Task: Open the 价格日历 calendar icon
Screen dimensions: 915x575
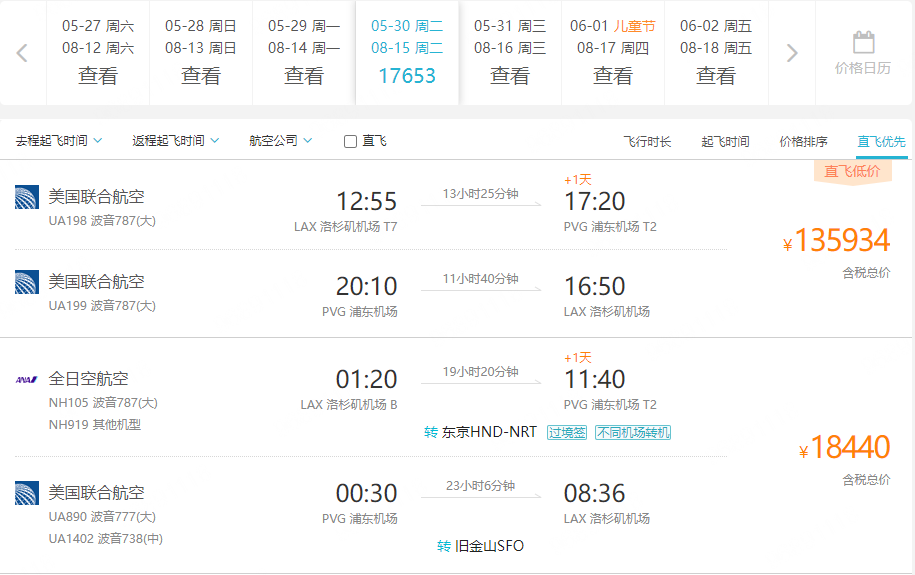Action: point(863,43)
